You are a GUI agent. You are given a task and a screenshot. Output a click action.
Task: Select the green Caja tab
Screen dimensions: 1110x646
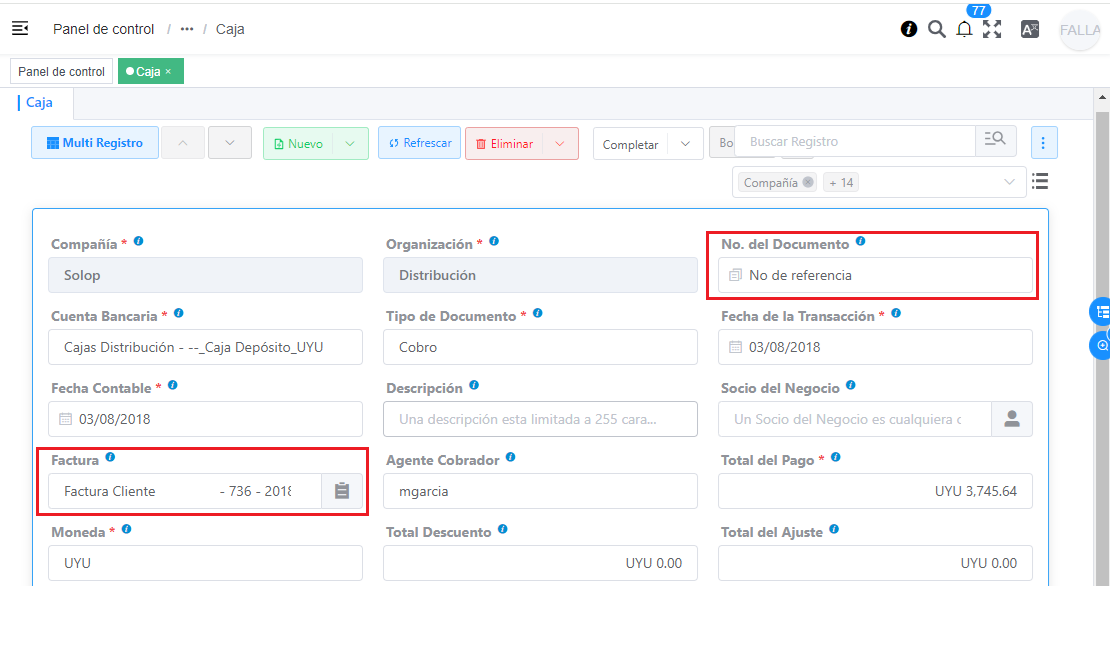click(x=150, y=71)
